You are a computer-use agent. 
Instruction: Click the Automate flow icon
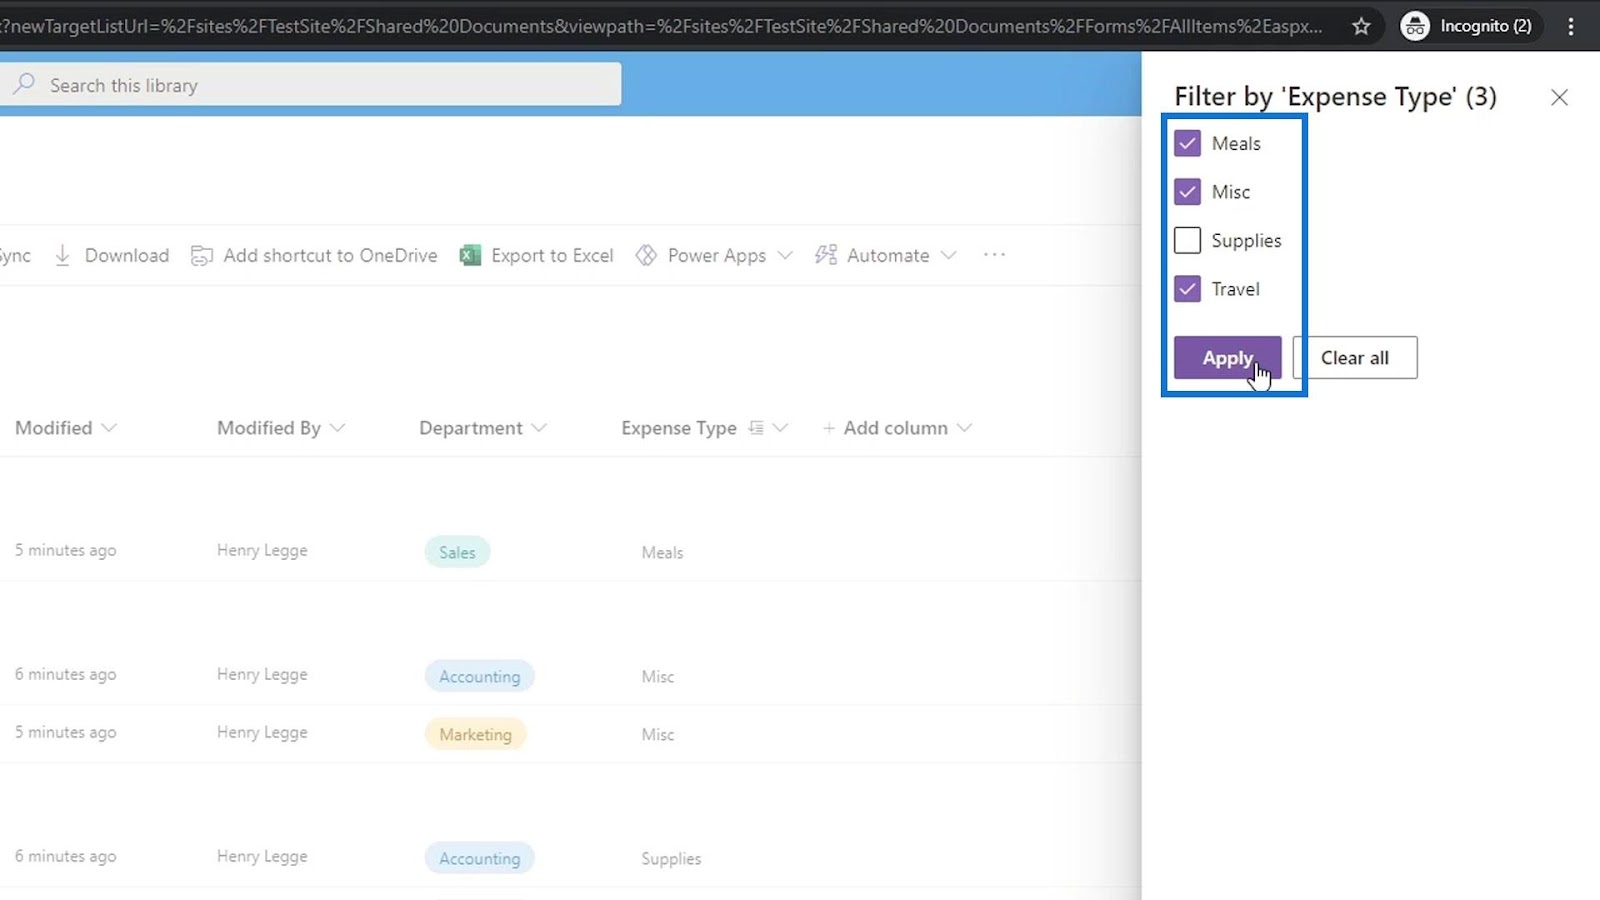[825, 255]
